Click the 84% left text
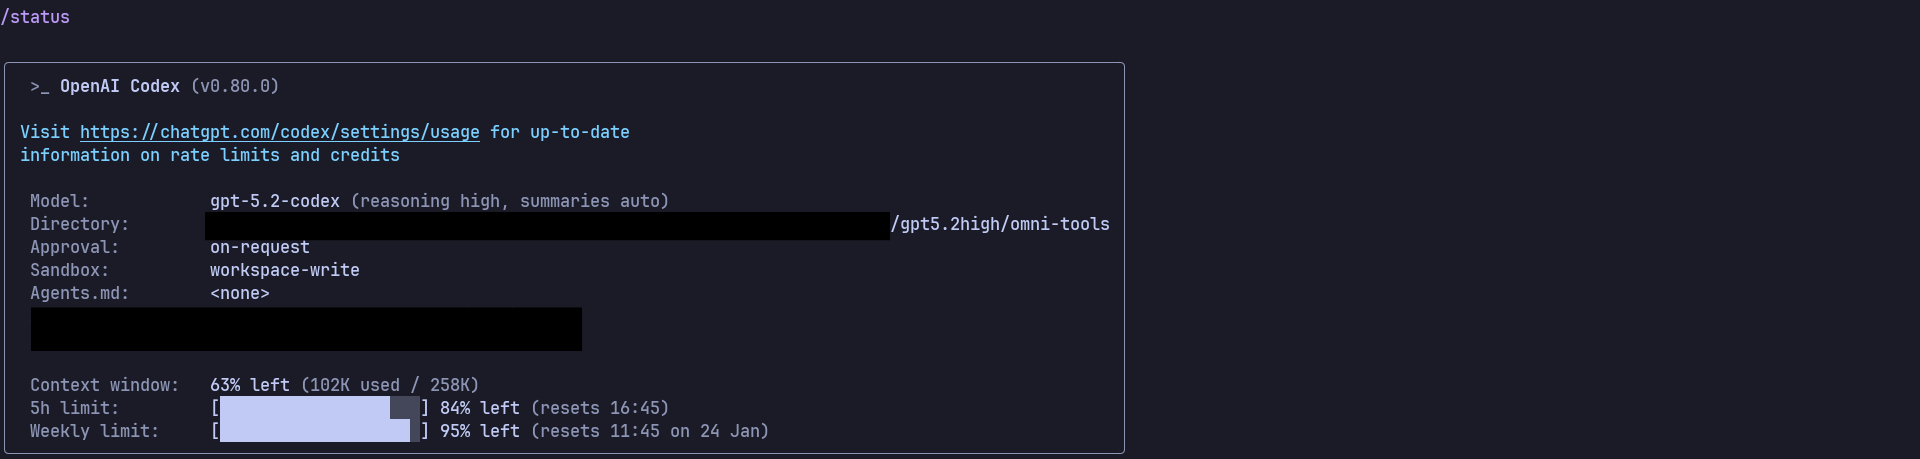Viewport: 1920px width, 459px height. 480,408
